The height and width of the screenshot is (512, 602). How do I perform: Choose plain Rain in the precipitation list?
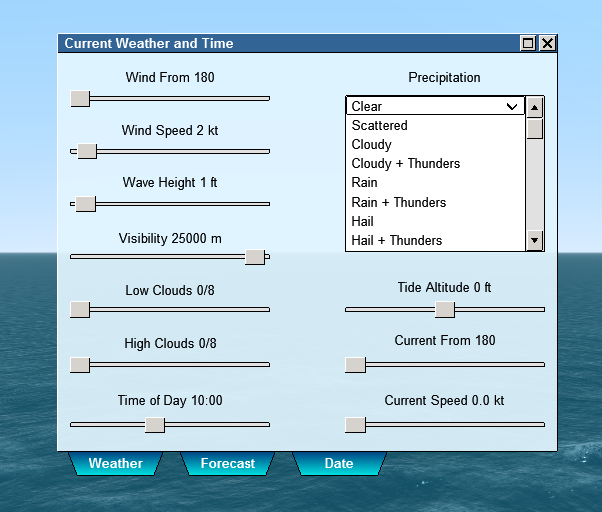[x=435, y=183]
